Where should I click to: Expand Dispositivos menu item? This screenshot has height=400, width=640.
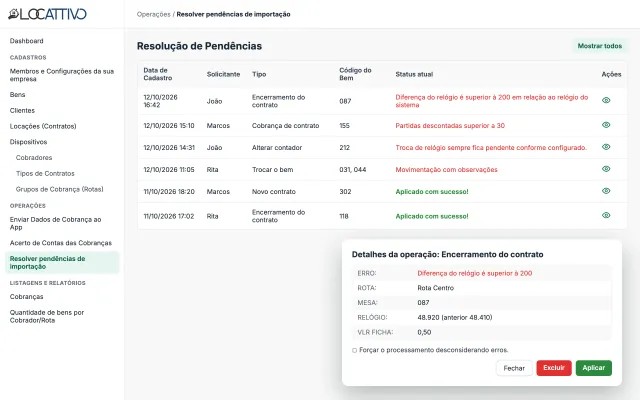pyautogui.click(x=29, y=142)
